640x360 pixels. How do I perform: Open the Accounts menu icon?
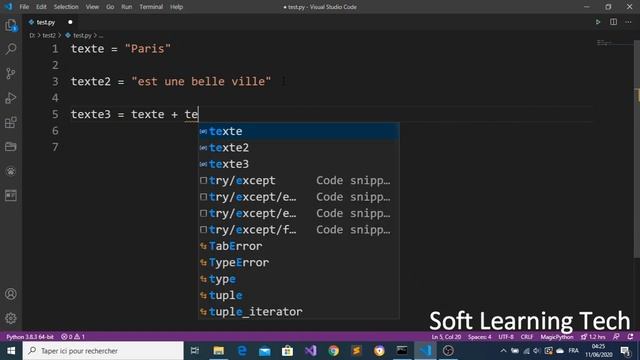11,294
